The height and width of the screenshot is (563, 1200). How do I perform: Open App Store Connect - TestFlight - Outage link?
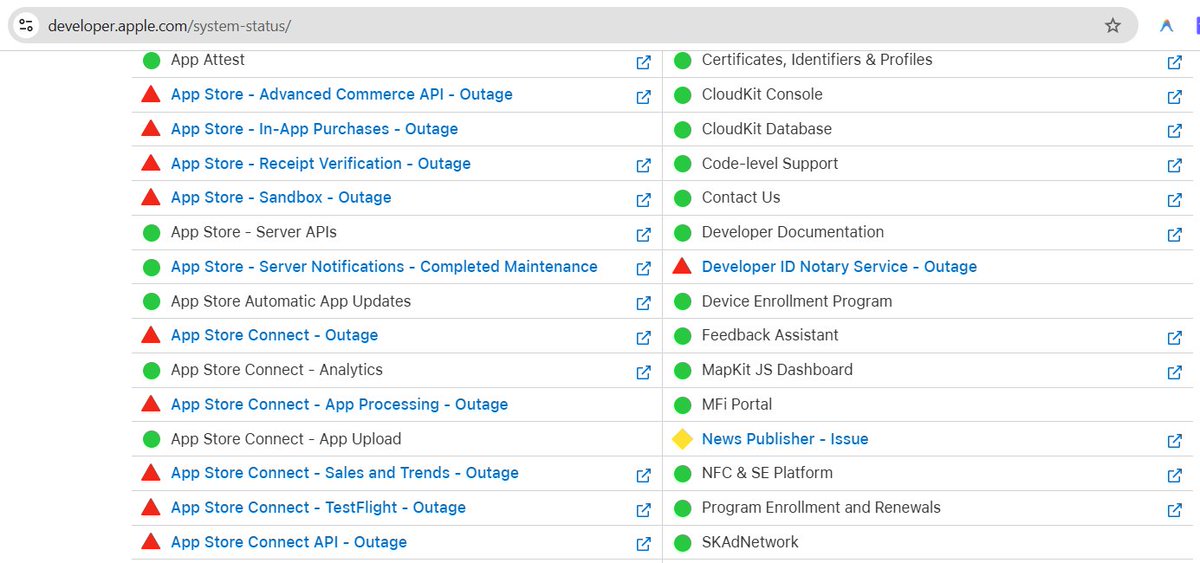coord(318,507)
